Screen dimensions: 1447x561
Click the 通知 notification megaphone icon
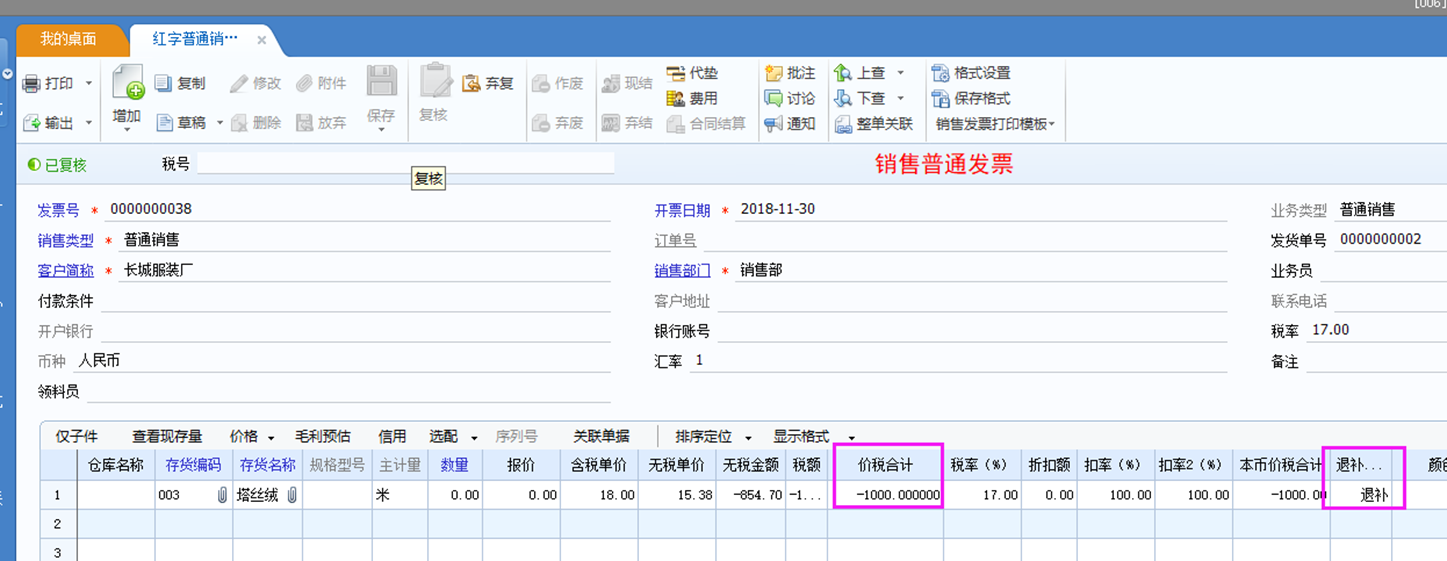pos(774,124)
